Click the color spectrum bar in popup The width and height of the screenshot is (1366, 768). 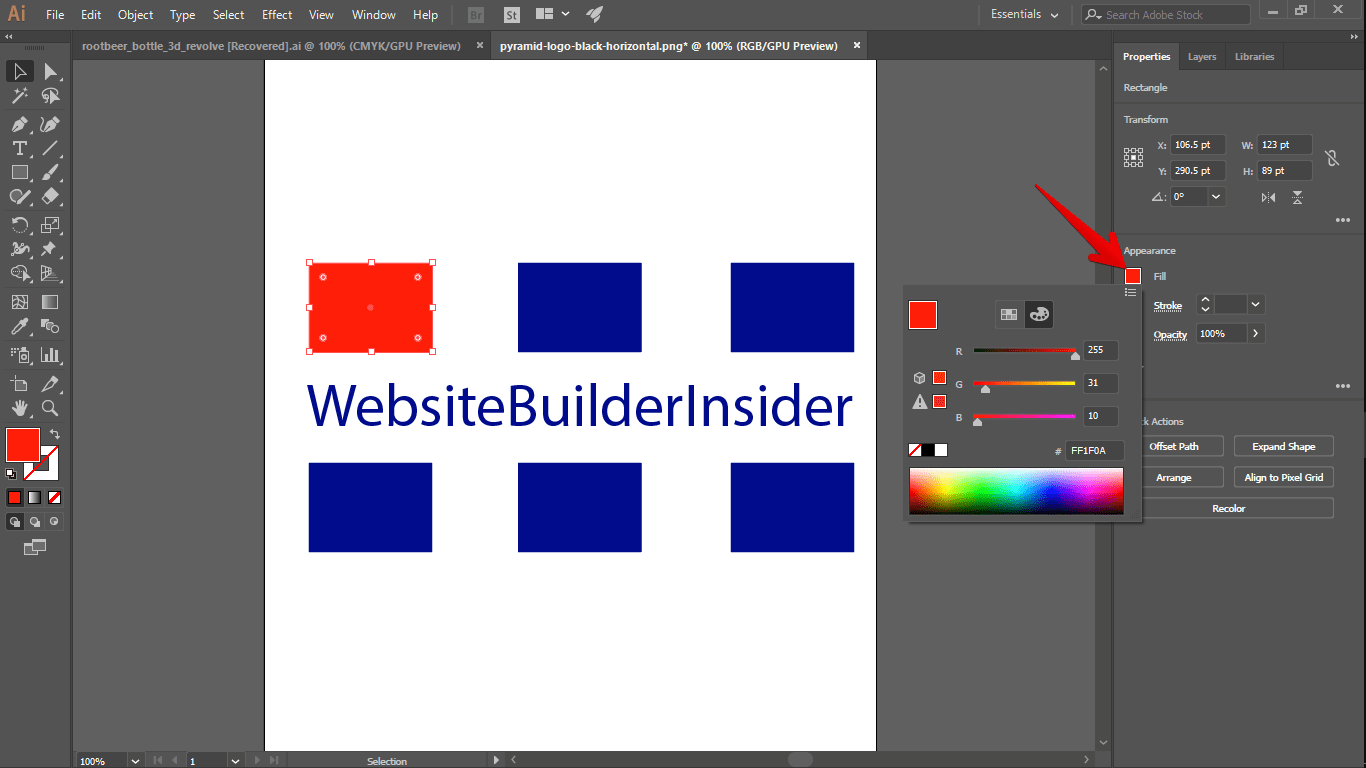coord(1016,491)
